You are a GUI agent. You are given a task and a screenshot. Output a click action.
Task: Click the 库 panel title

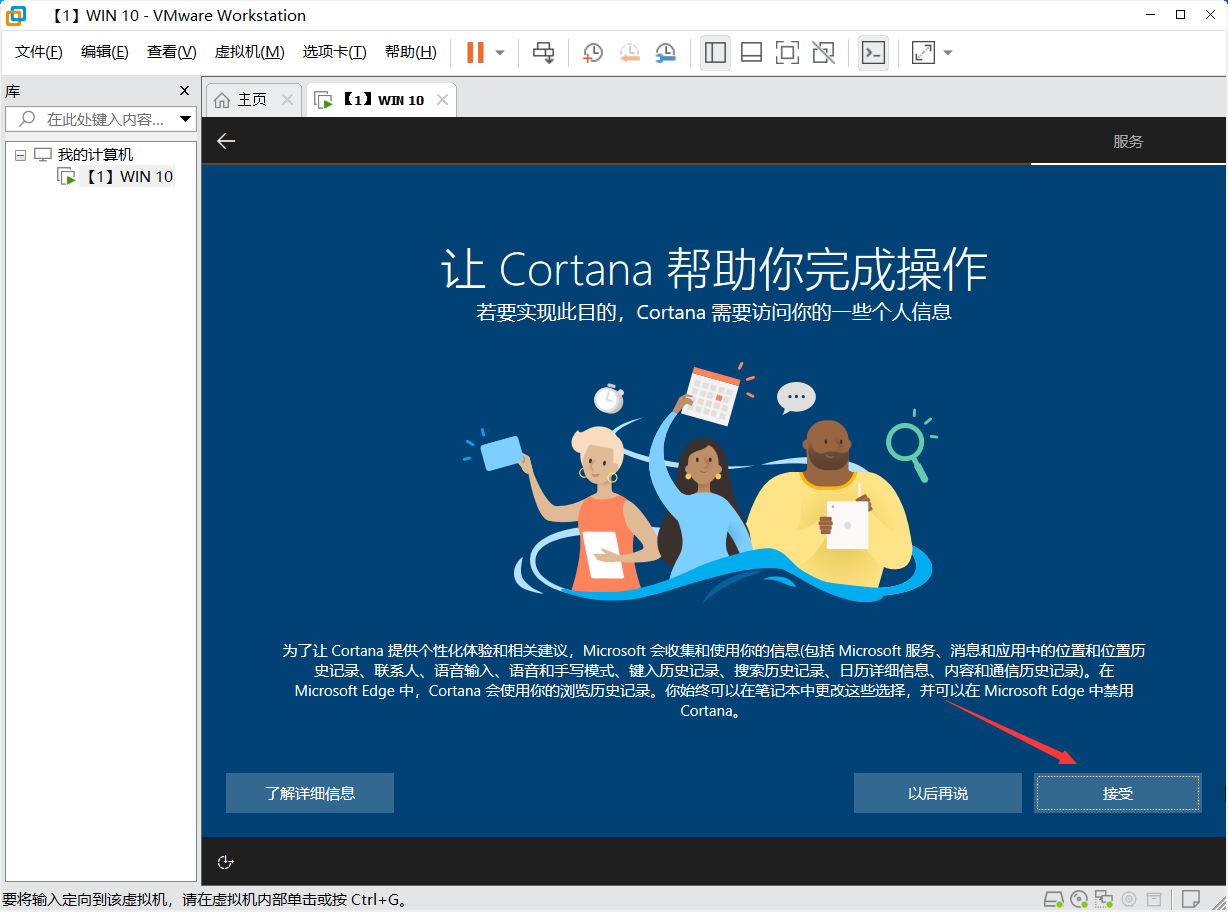pos(13,91)
